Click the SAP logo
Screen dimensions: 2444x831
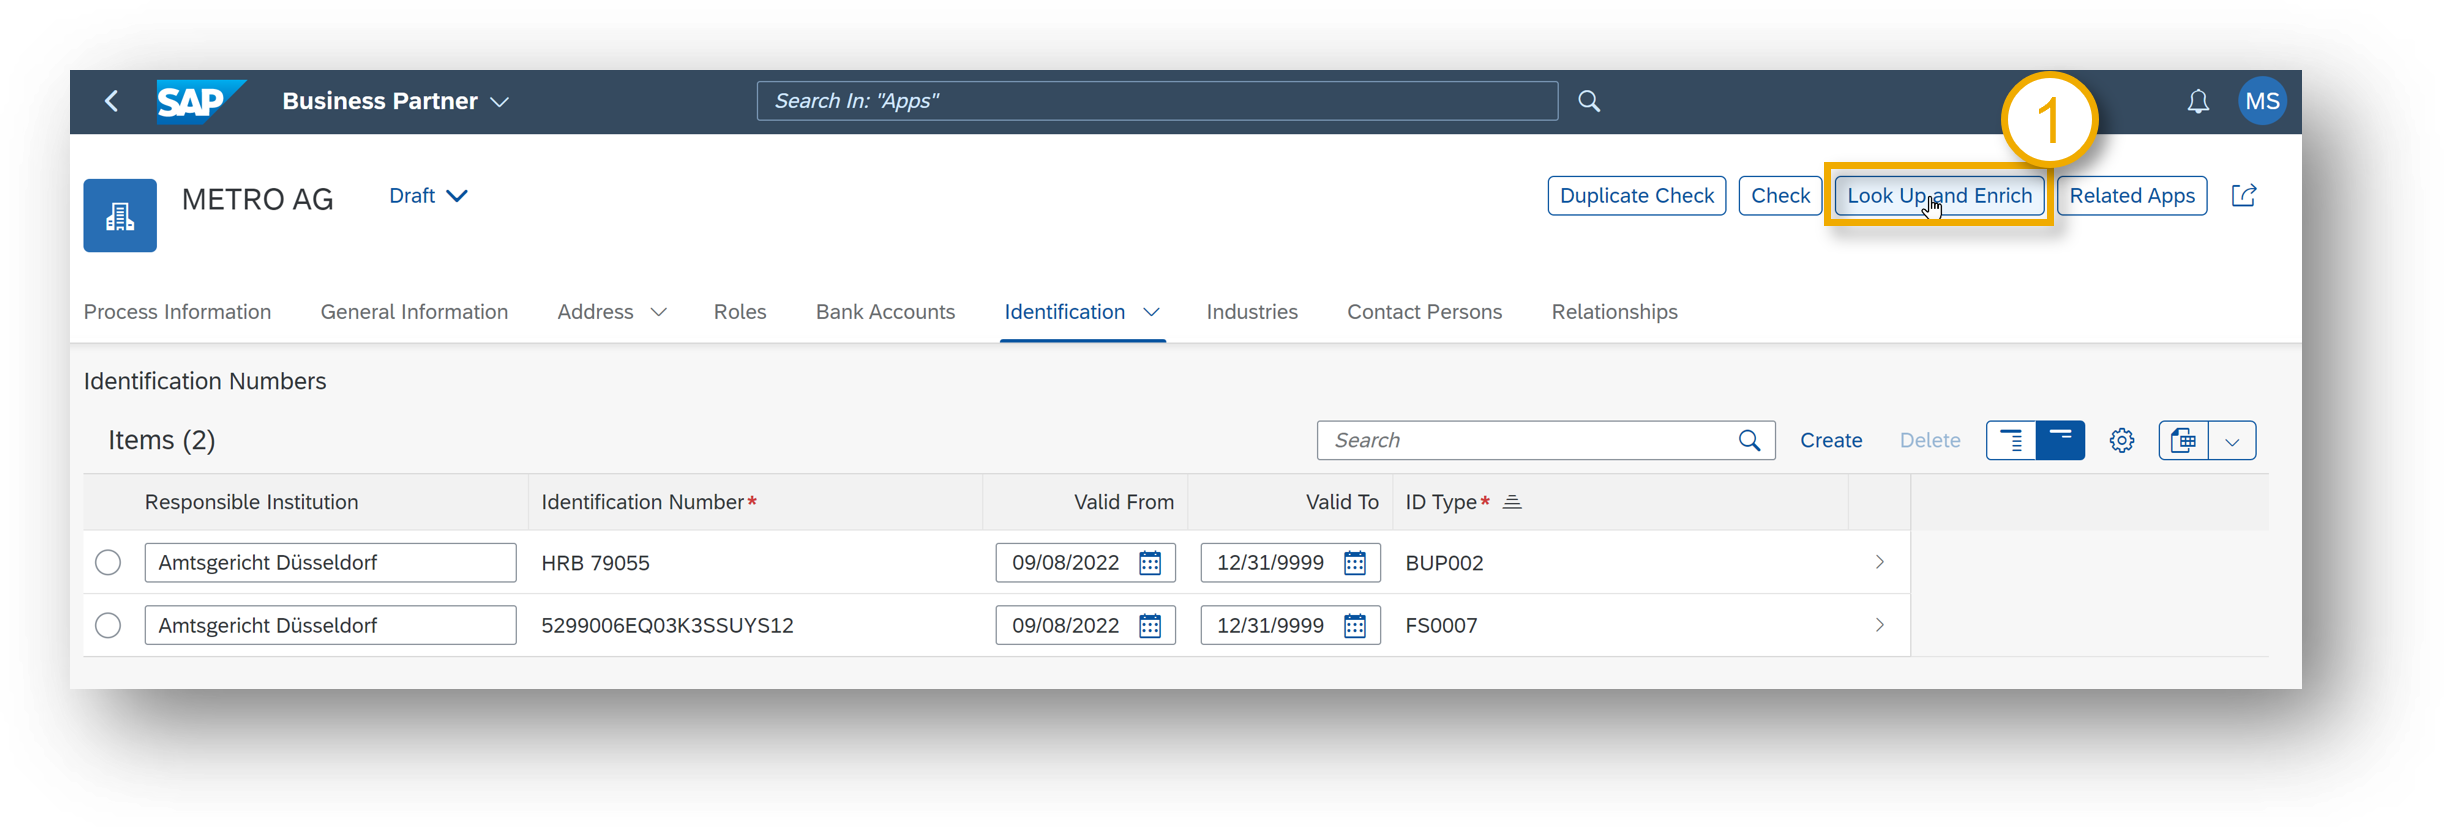tap(200, 101)
